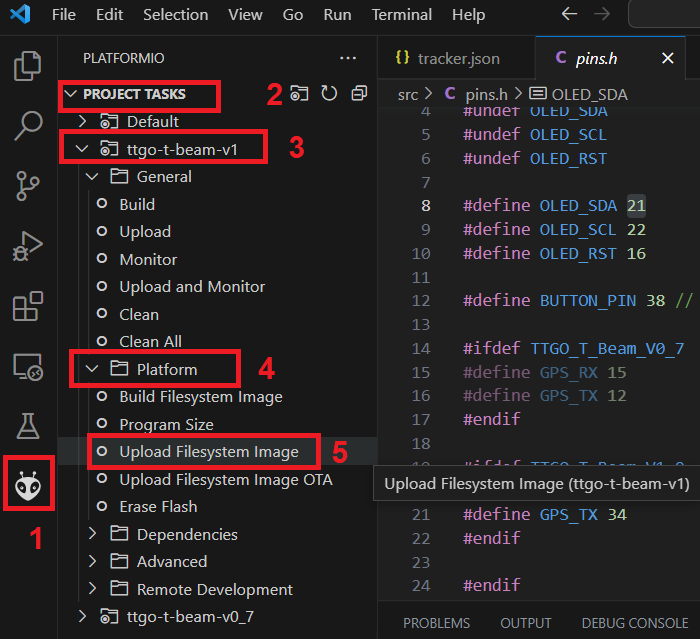Viewport: 700px width, 639px height.
Task: Run the Upload Filesystem Image task
Action: click(x=208, y=452)
